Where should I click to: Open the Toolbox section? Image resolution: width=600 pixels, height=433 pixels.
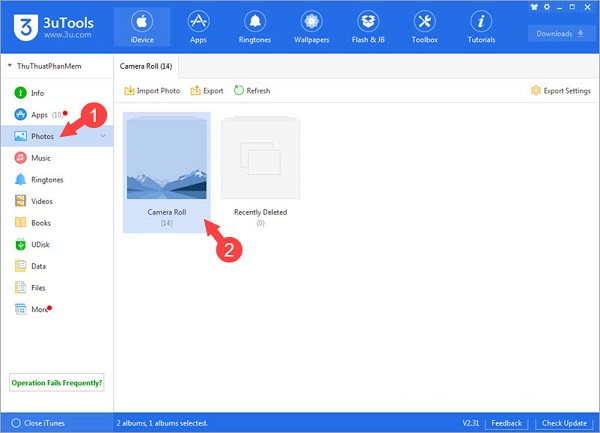coord(424,27)
